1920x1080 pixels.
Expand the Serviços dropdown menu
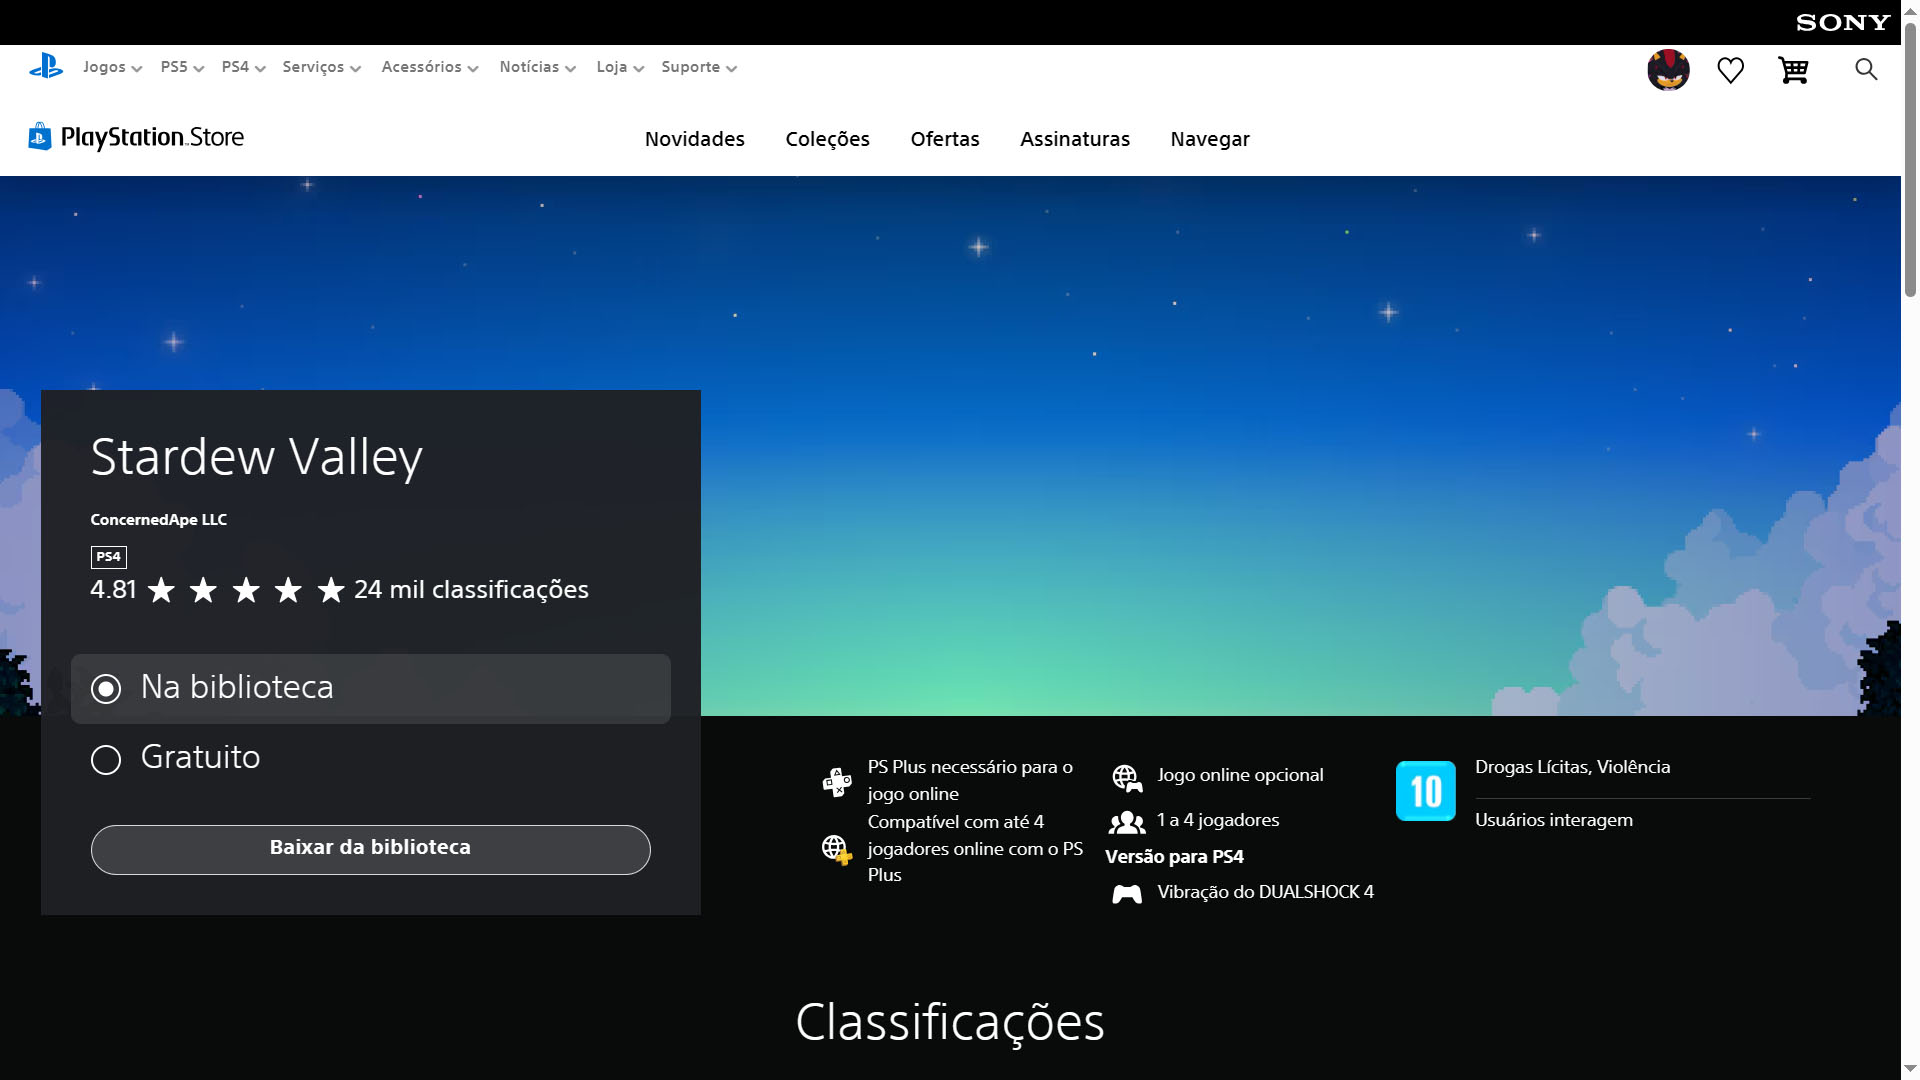pyautogui.click(x=321, y=67)
